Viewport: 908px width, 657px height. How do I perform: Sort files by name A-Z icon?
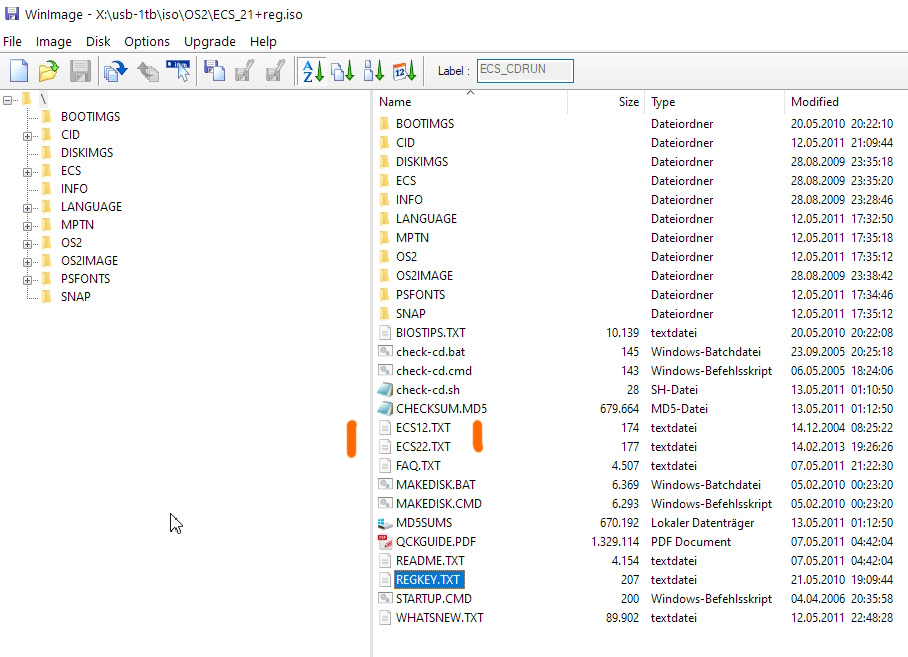[313, 71]
